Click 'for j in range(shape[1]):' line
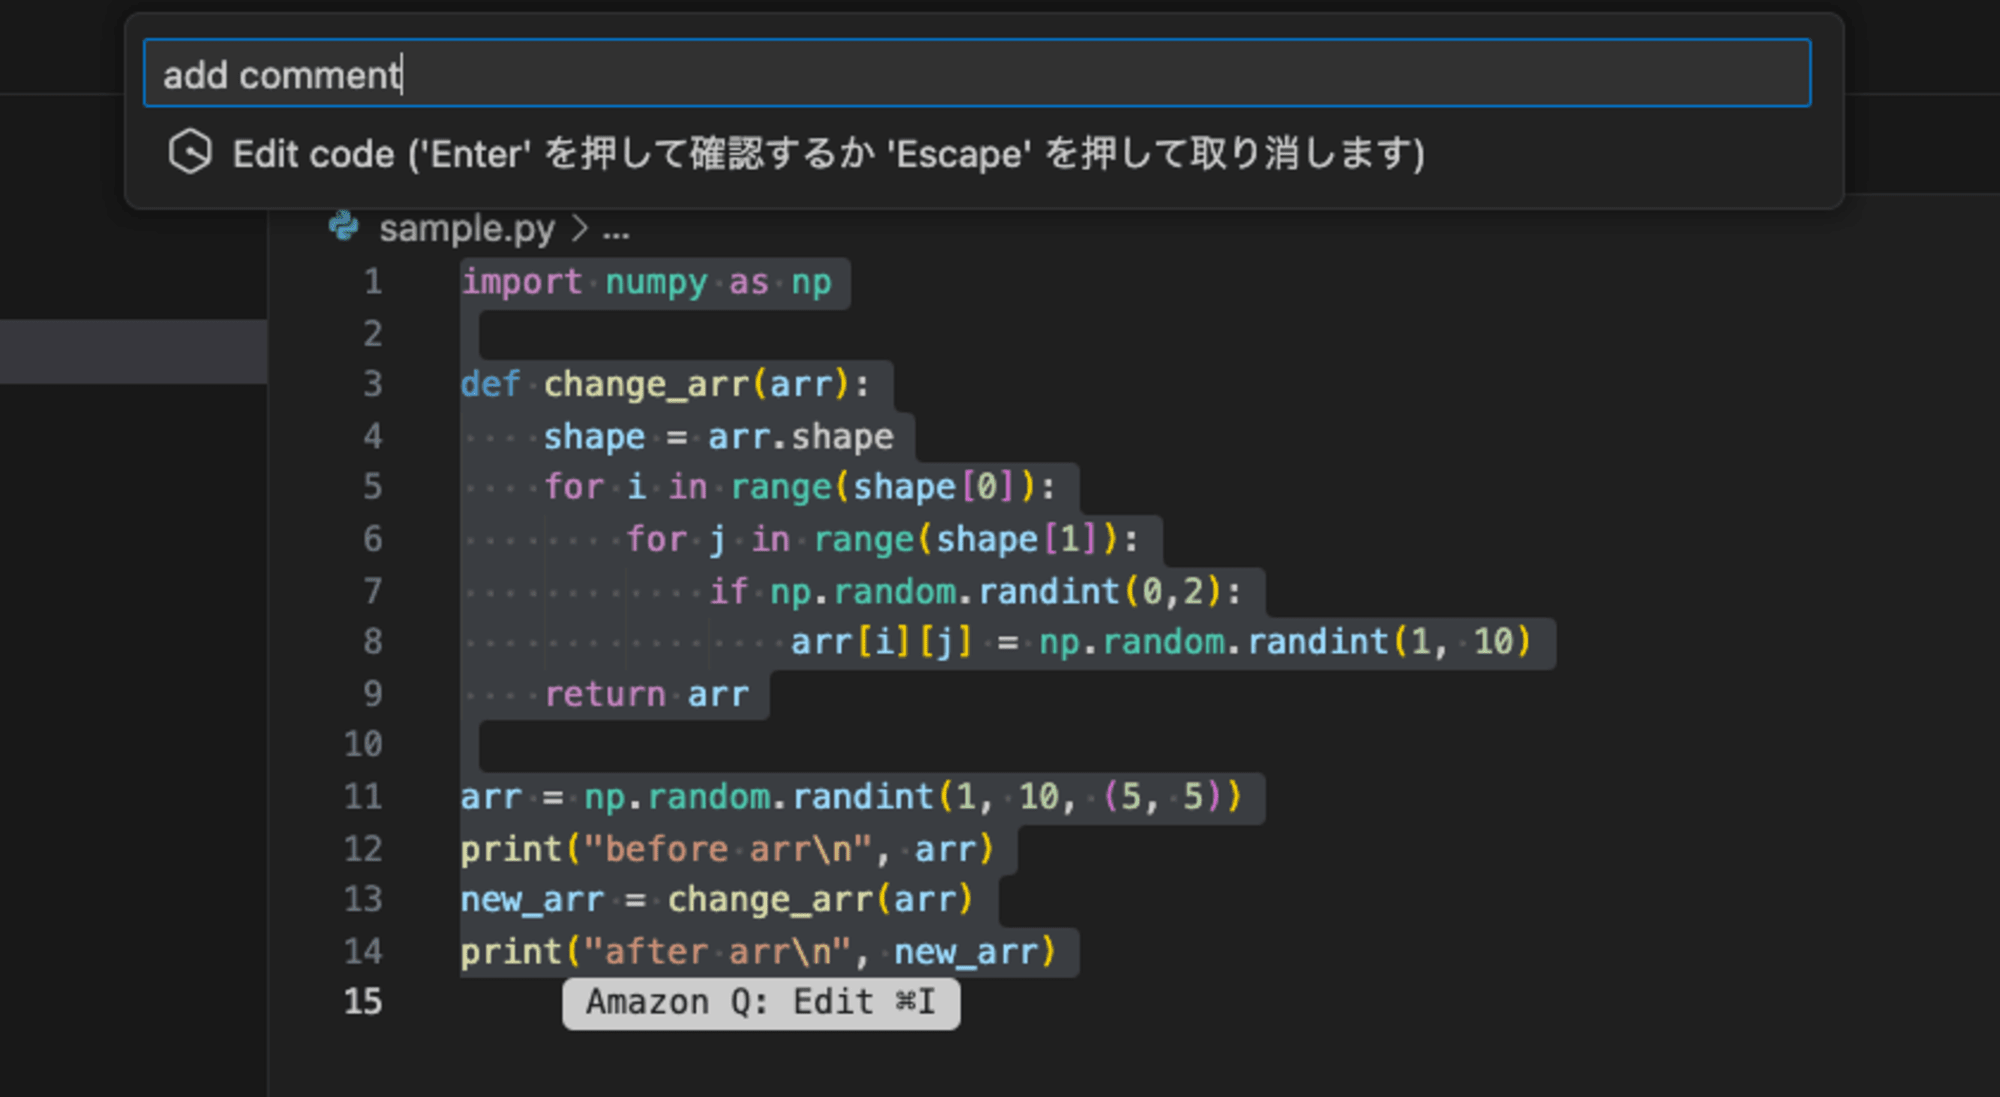2000x1097 pixels. click(882, 540)
